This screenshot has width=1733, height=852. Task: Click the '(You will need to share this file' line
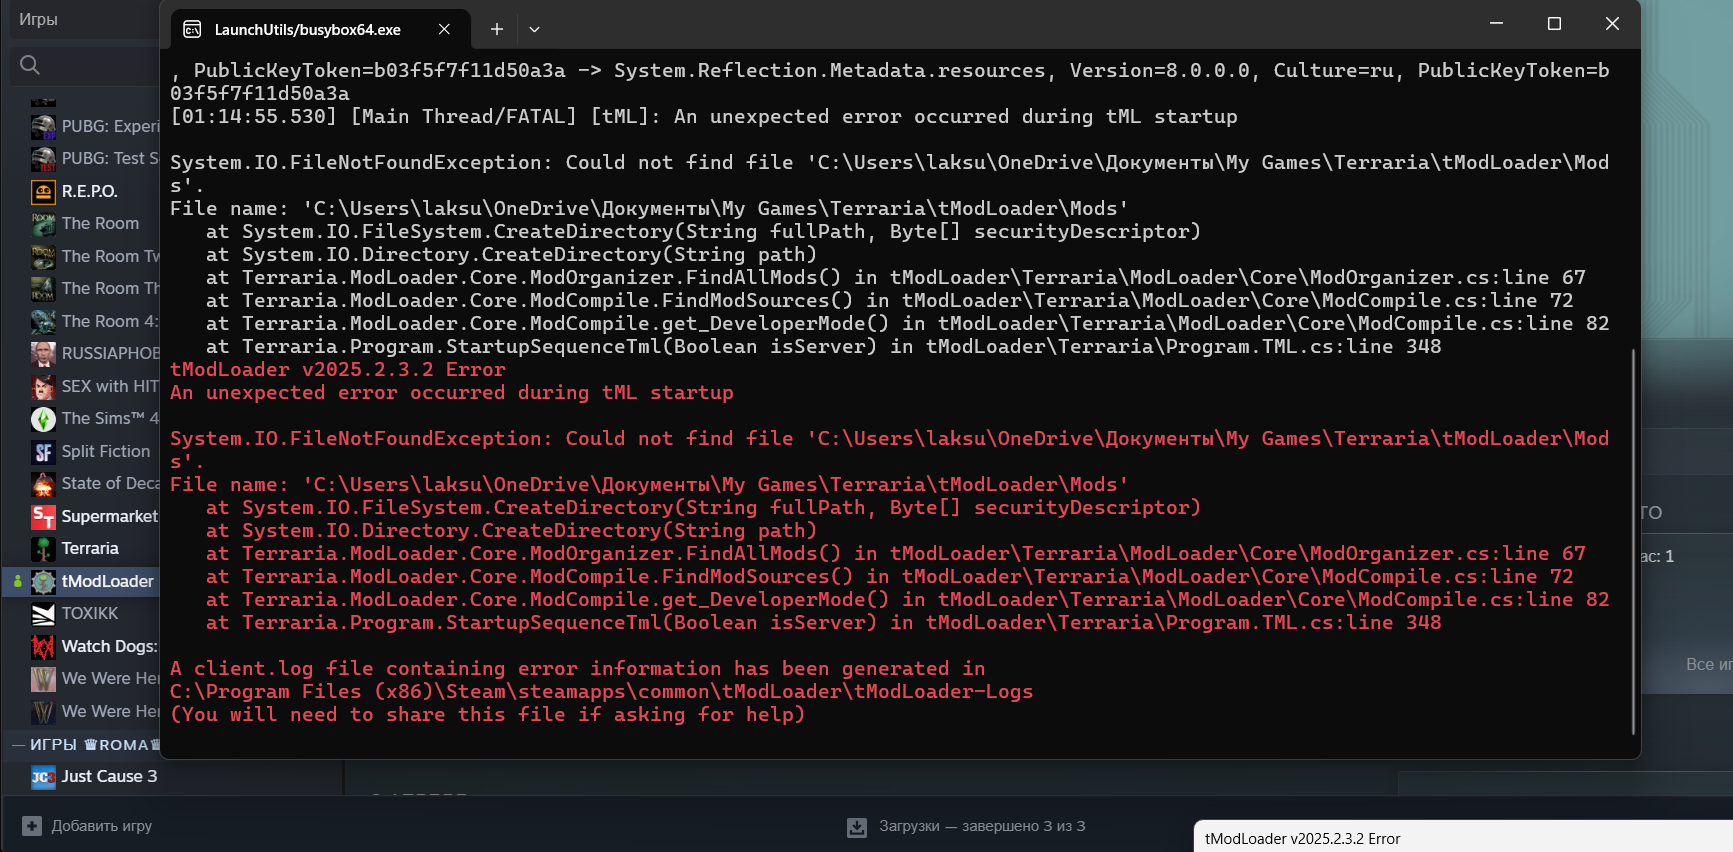tap(488, 715)
